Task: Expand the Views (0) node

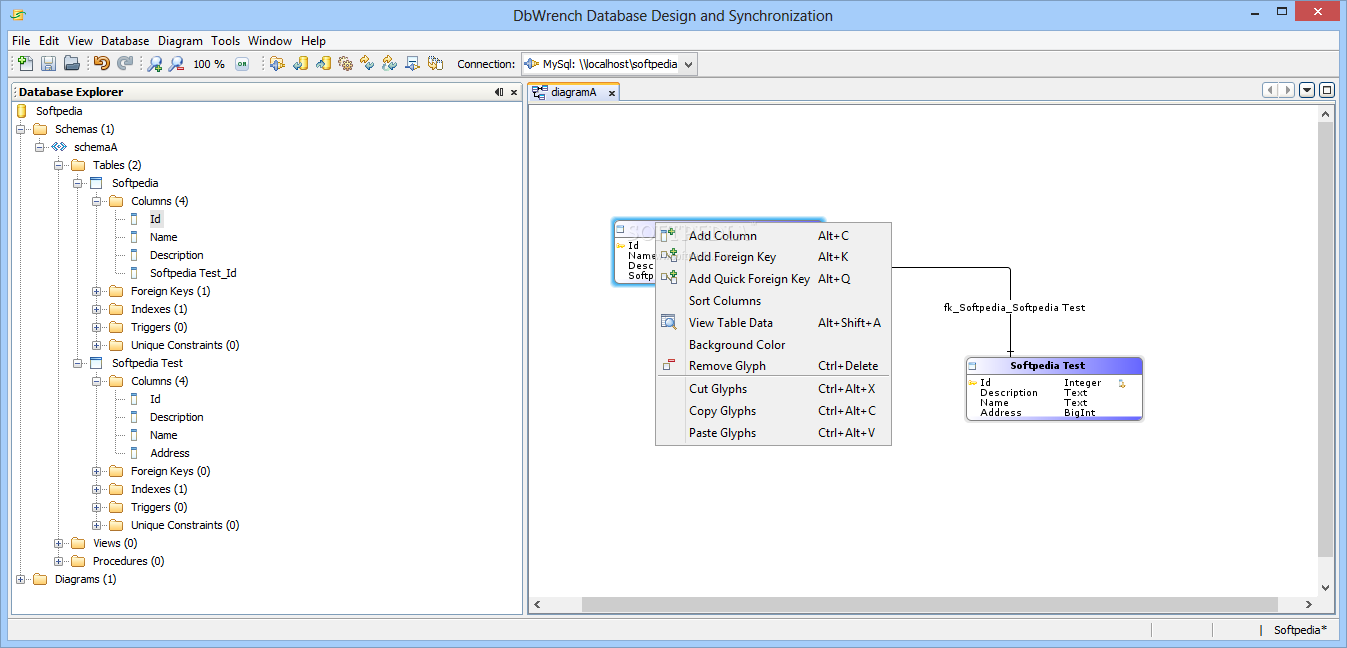Action: (x=59, y=543)
